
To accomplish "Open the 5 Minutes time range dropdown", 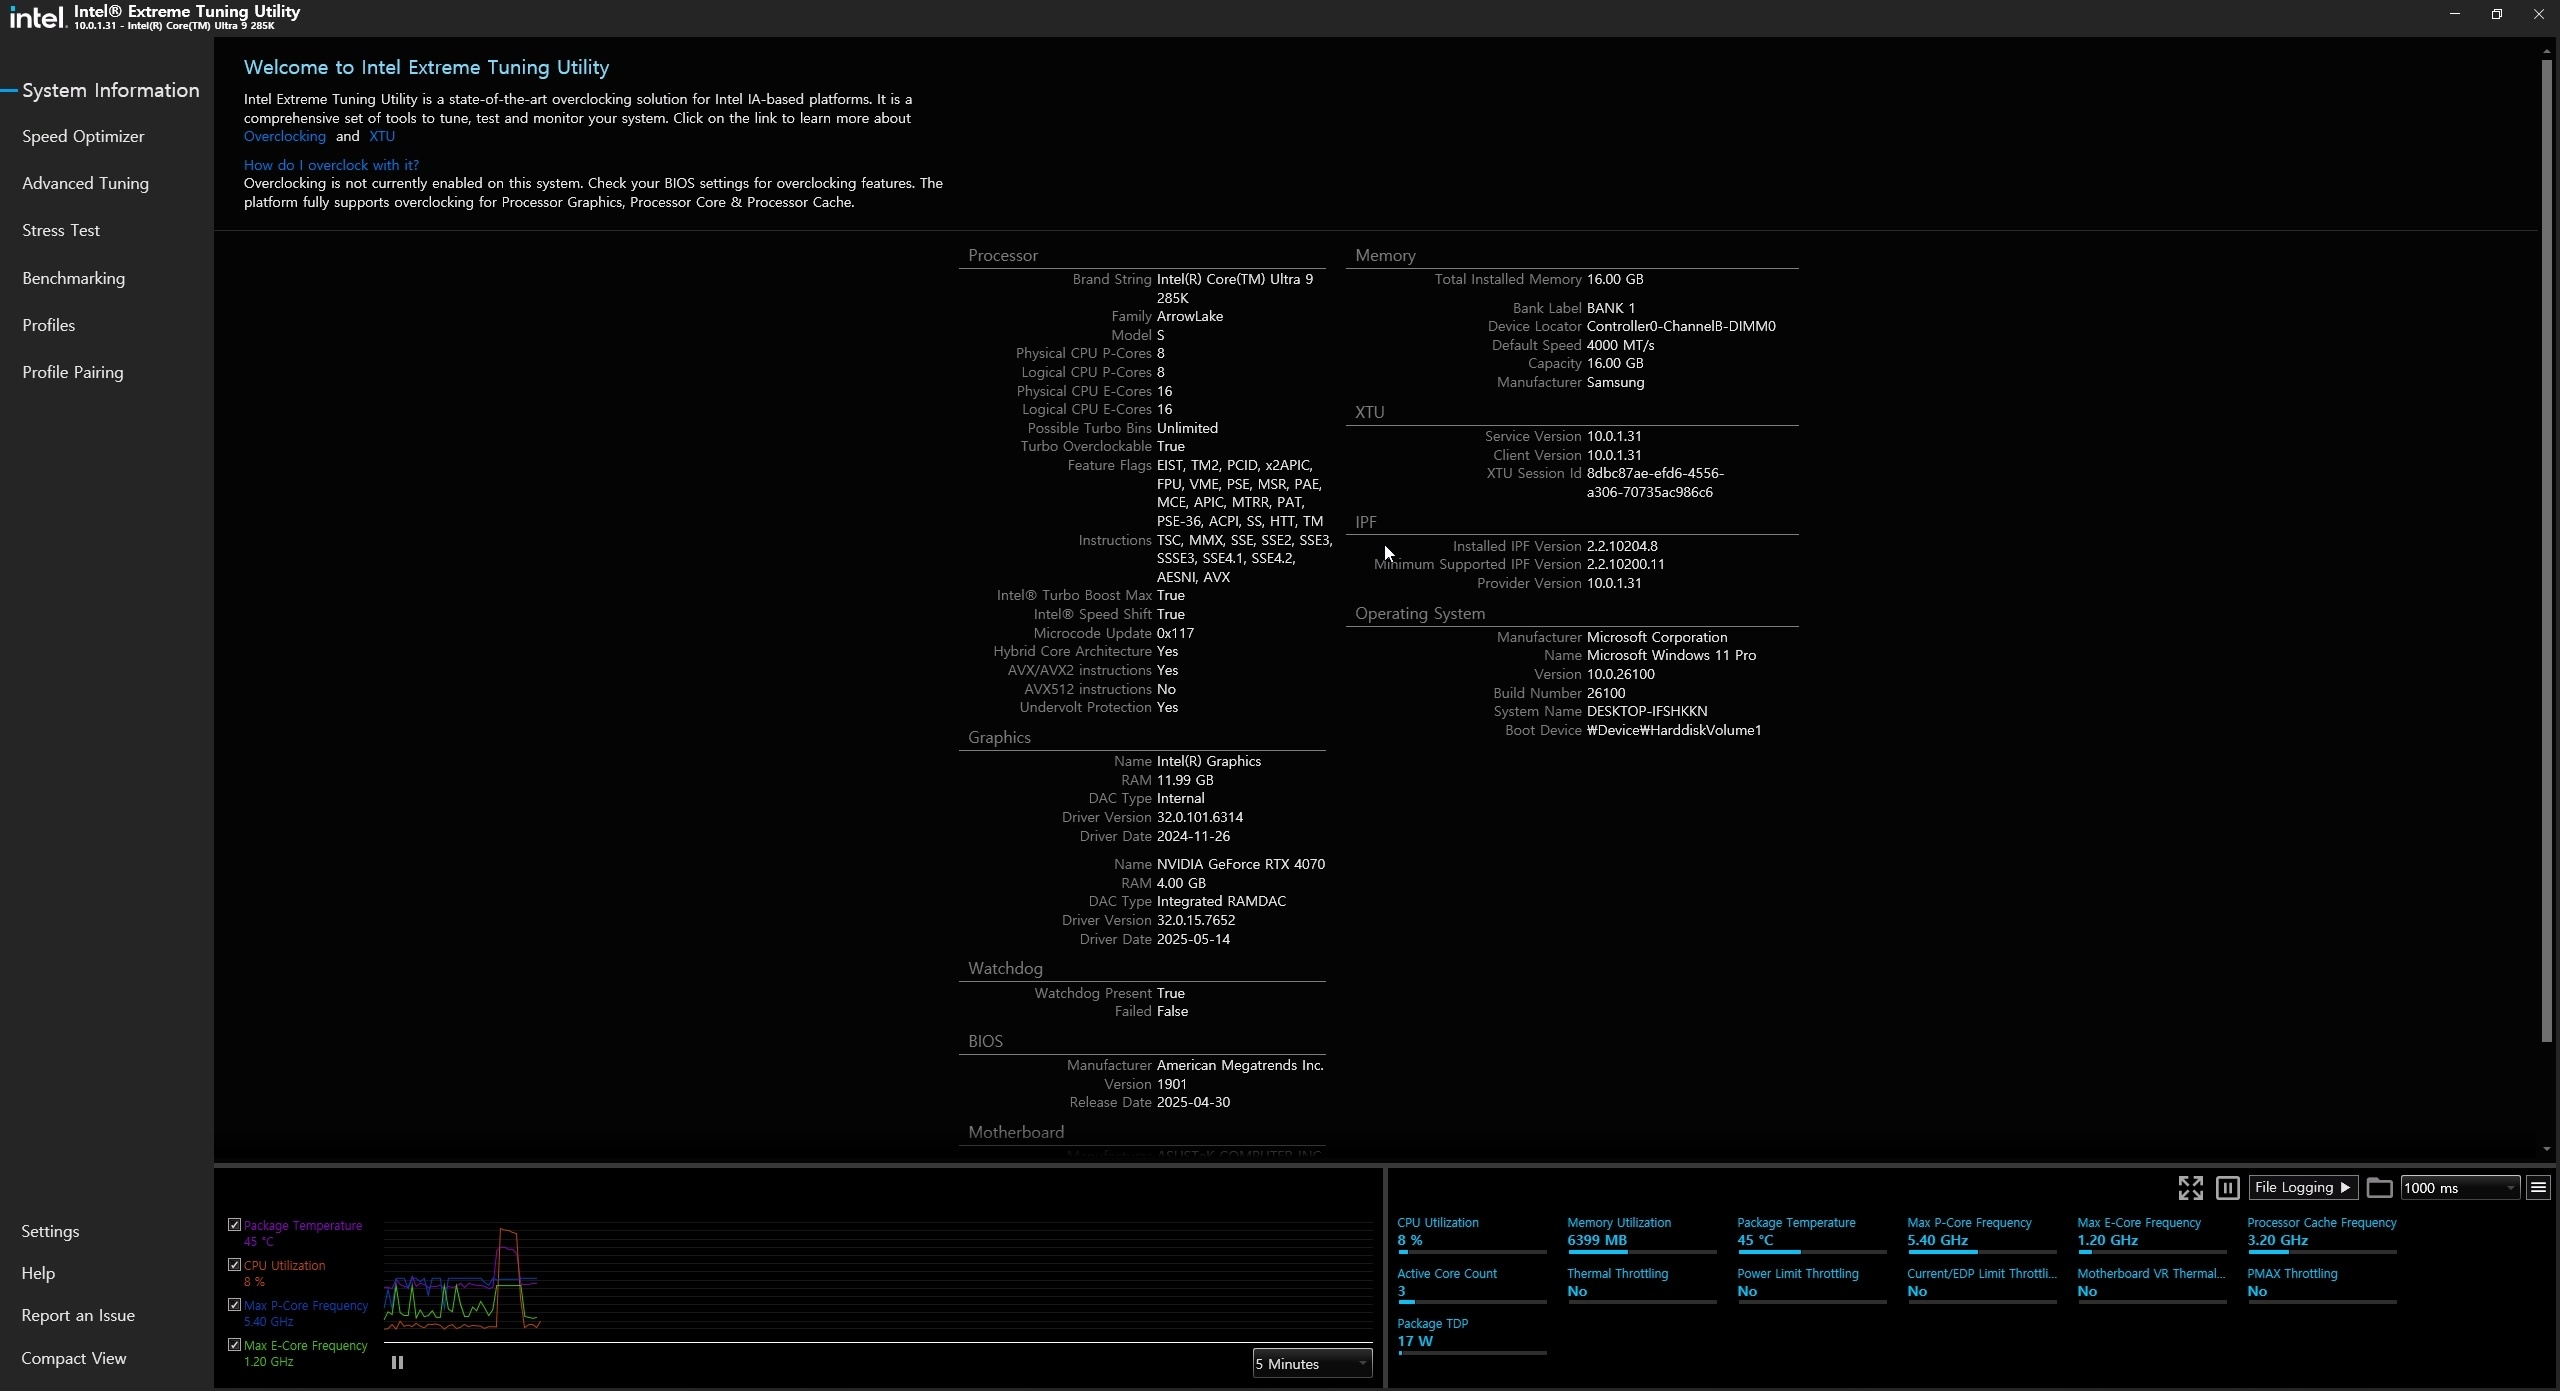I will click(x=1312, y=1364).
